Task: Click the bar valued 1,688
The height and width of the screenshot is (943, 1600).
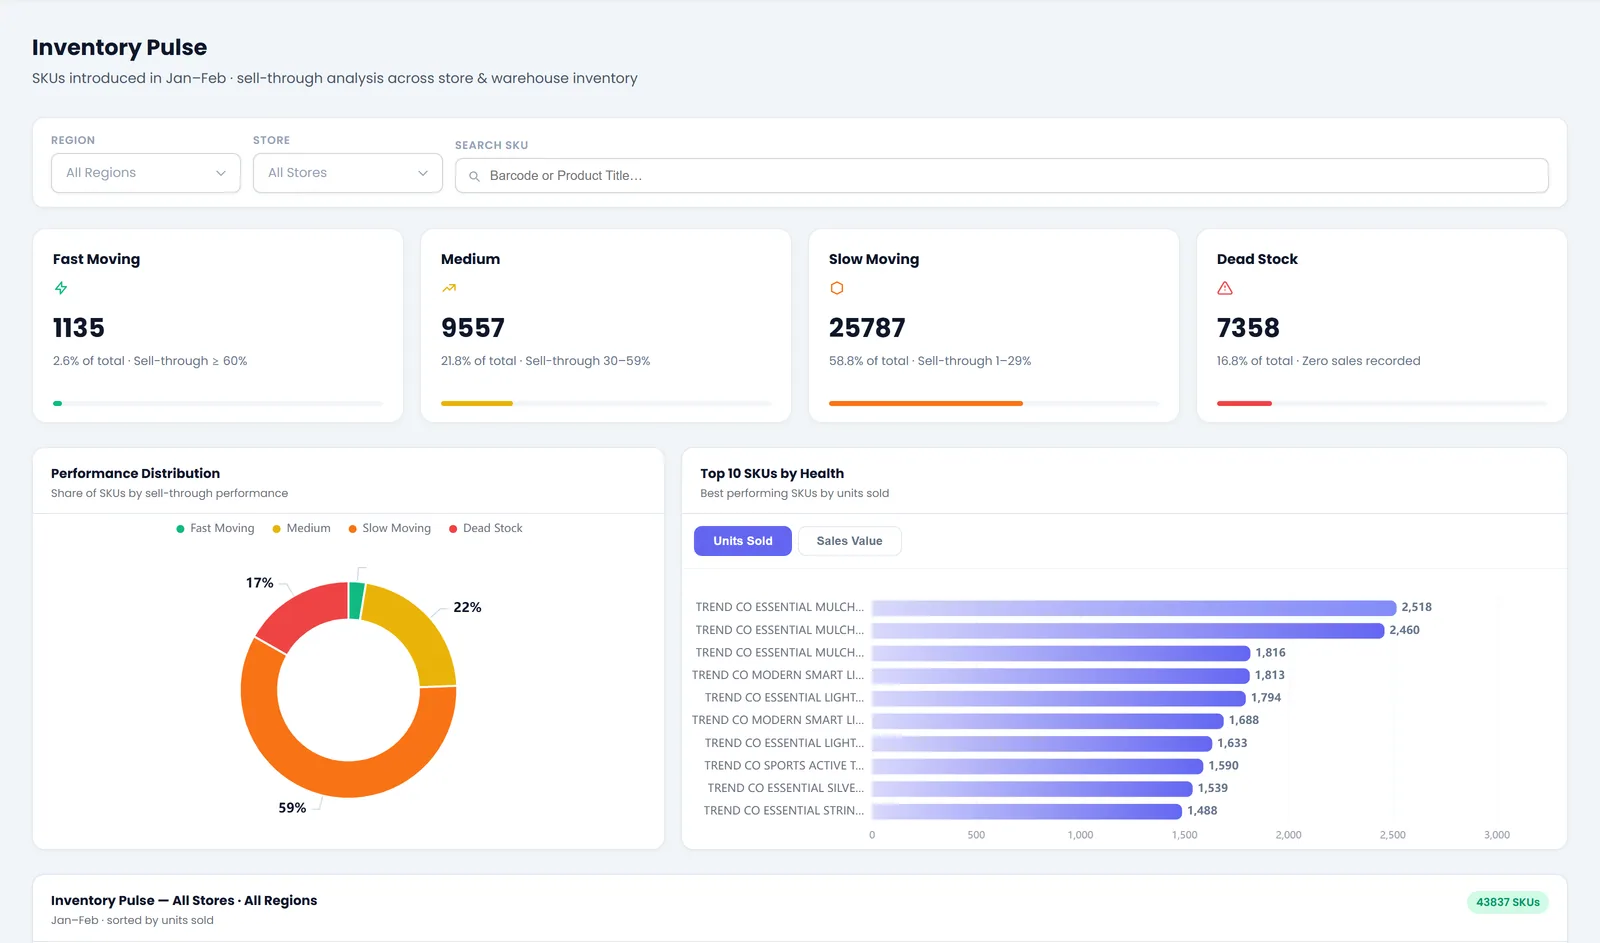Action: tap(1048, 720)
